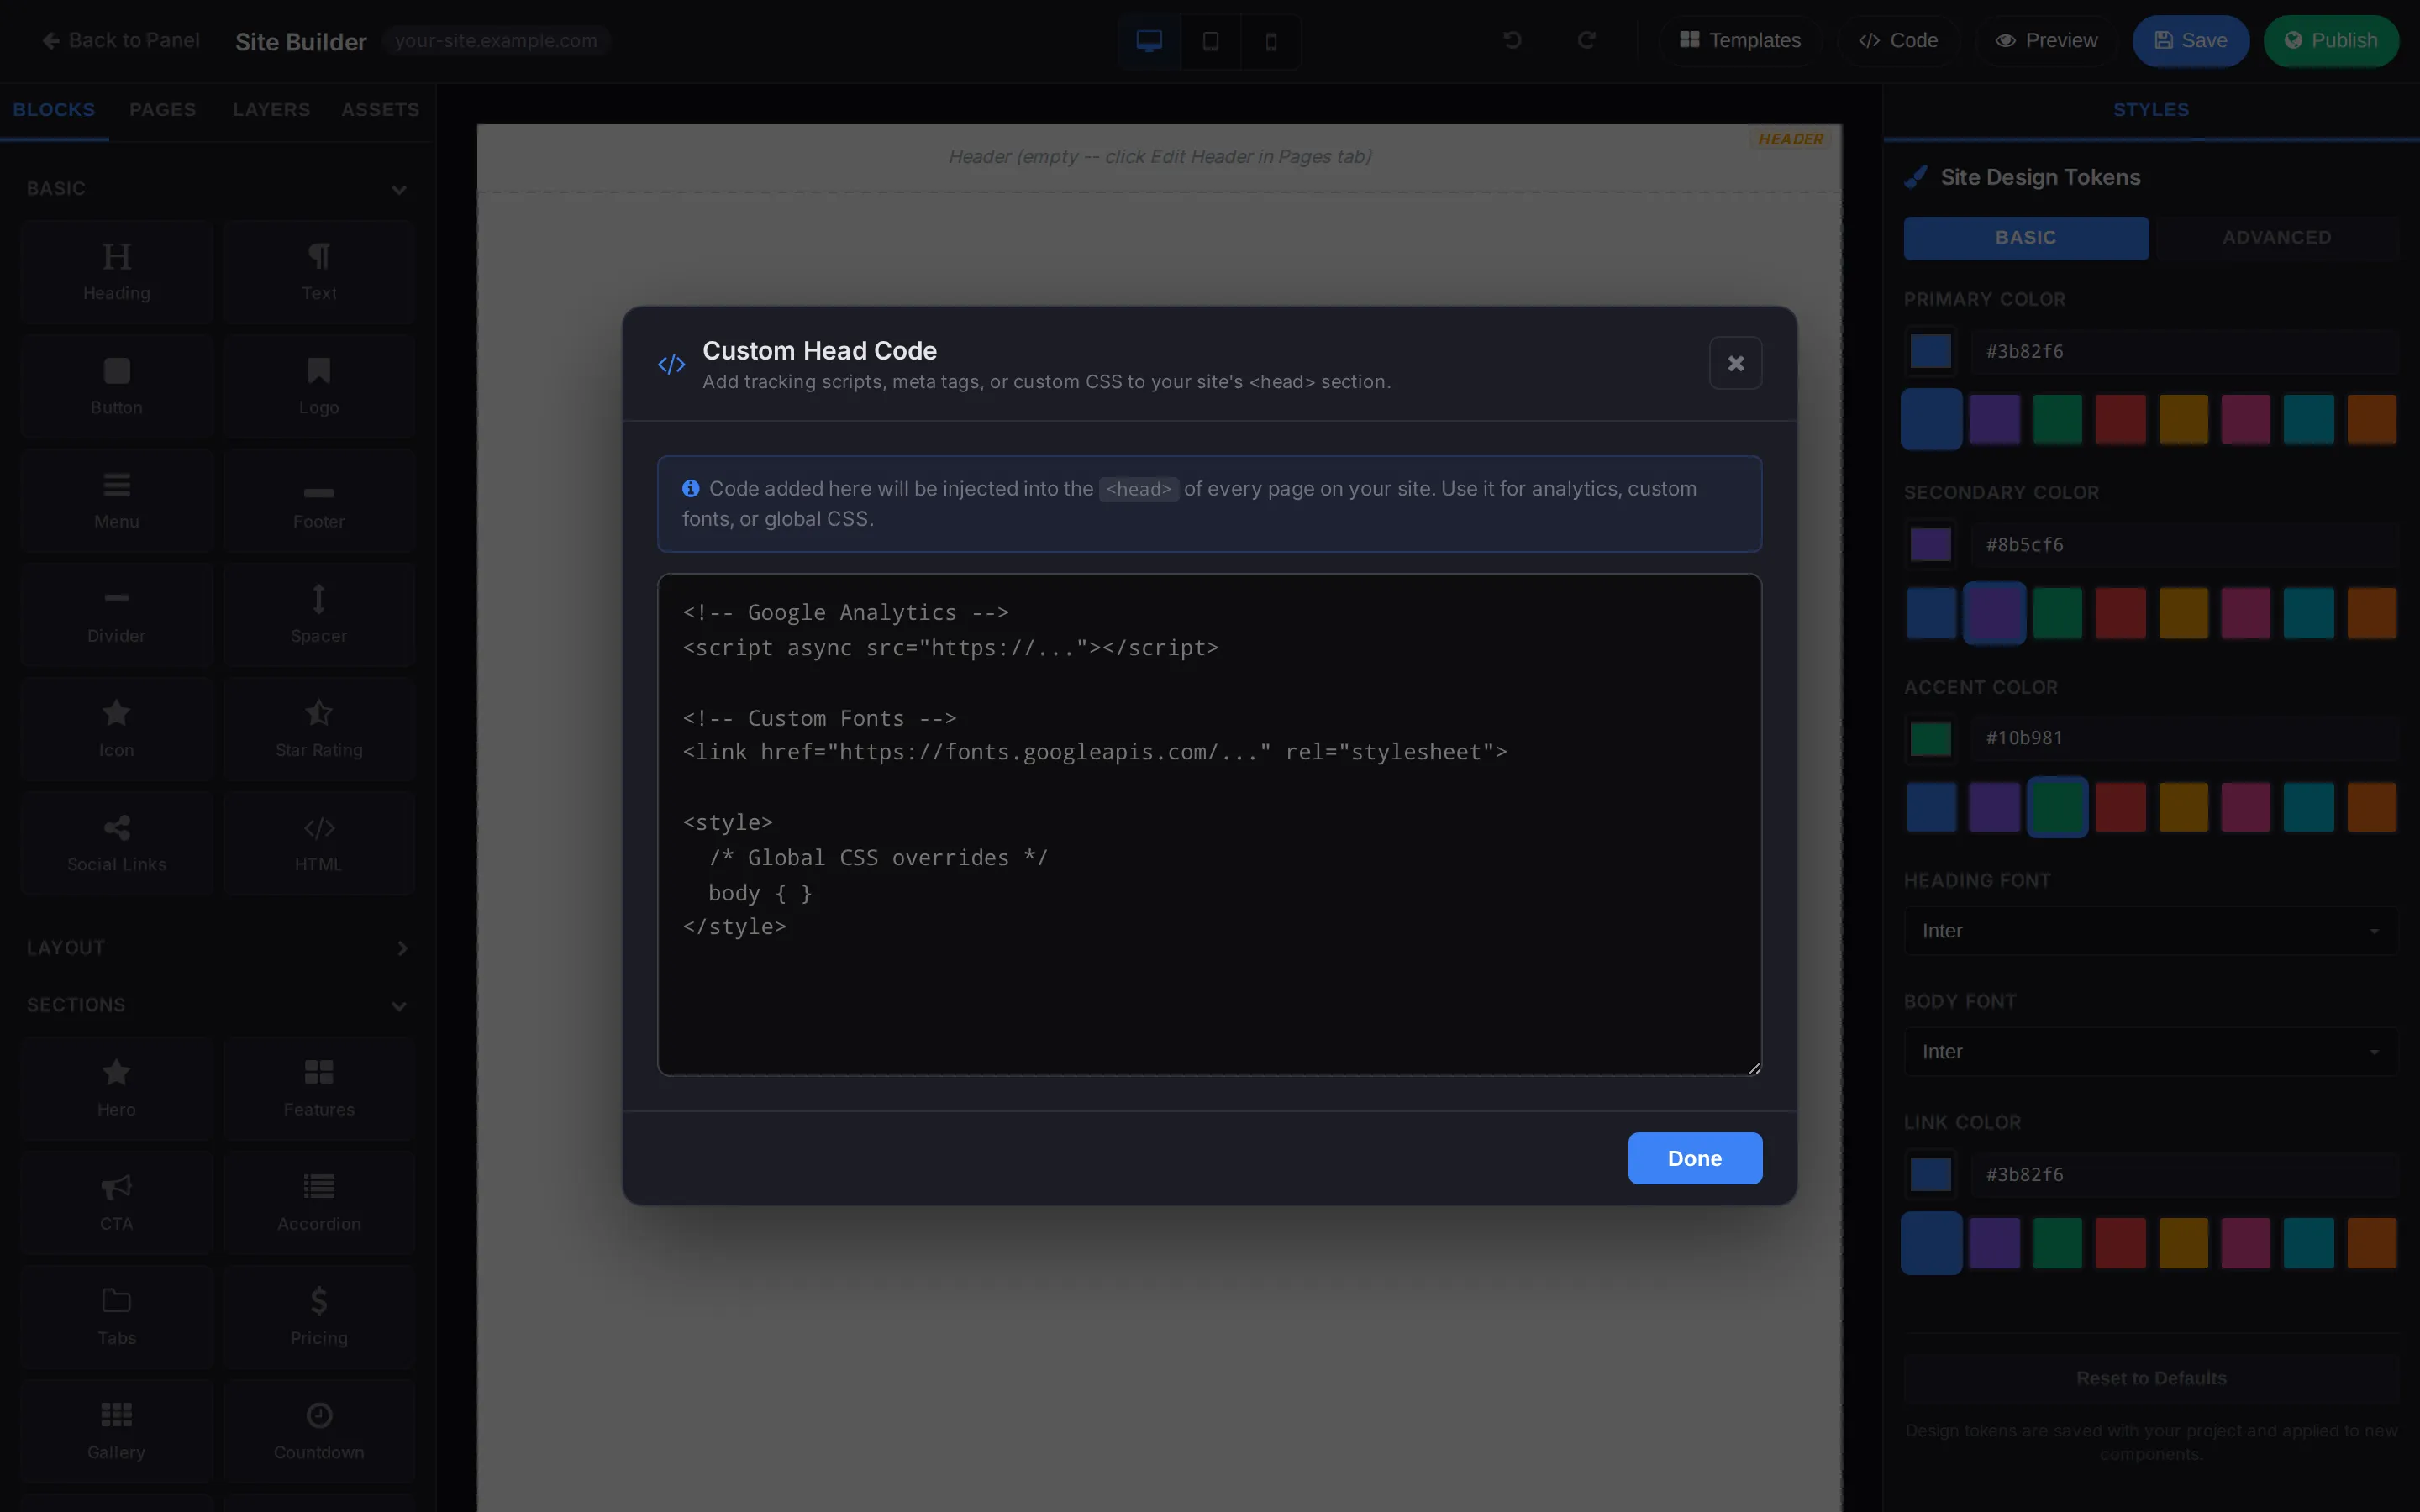Select BASIC design tokens mode

pos(2026,238)
